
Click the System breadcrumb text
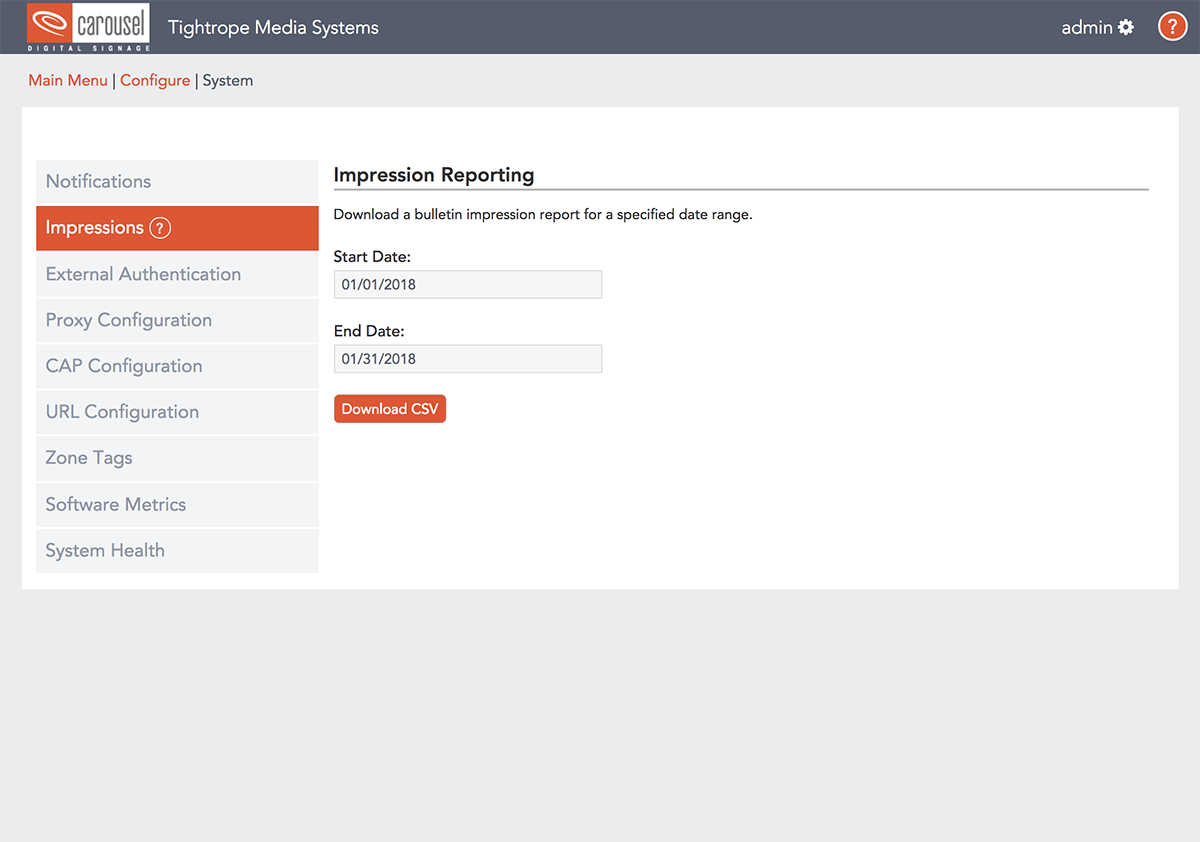227,81
